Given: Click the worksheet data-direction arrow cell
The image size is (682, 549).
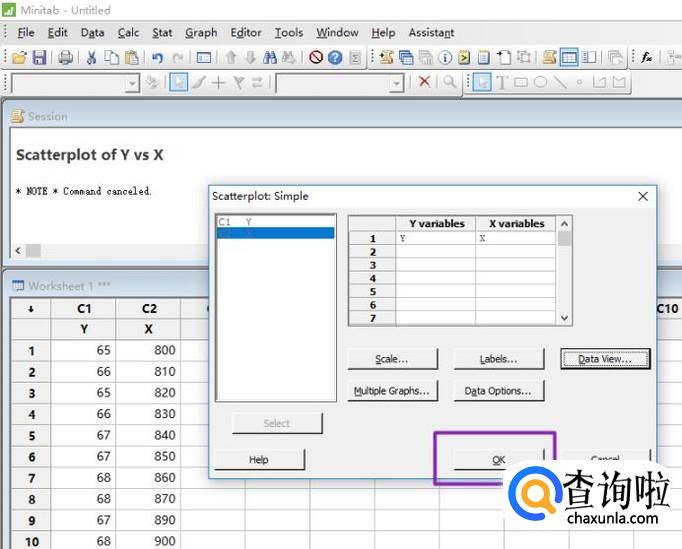Looking at the screenshot, I should click(30, 309).
